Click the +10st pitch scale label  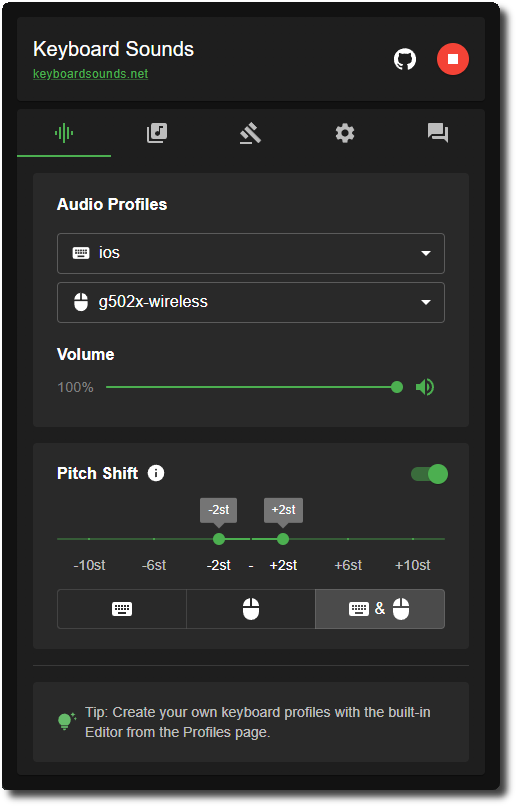[413, 565]
